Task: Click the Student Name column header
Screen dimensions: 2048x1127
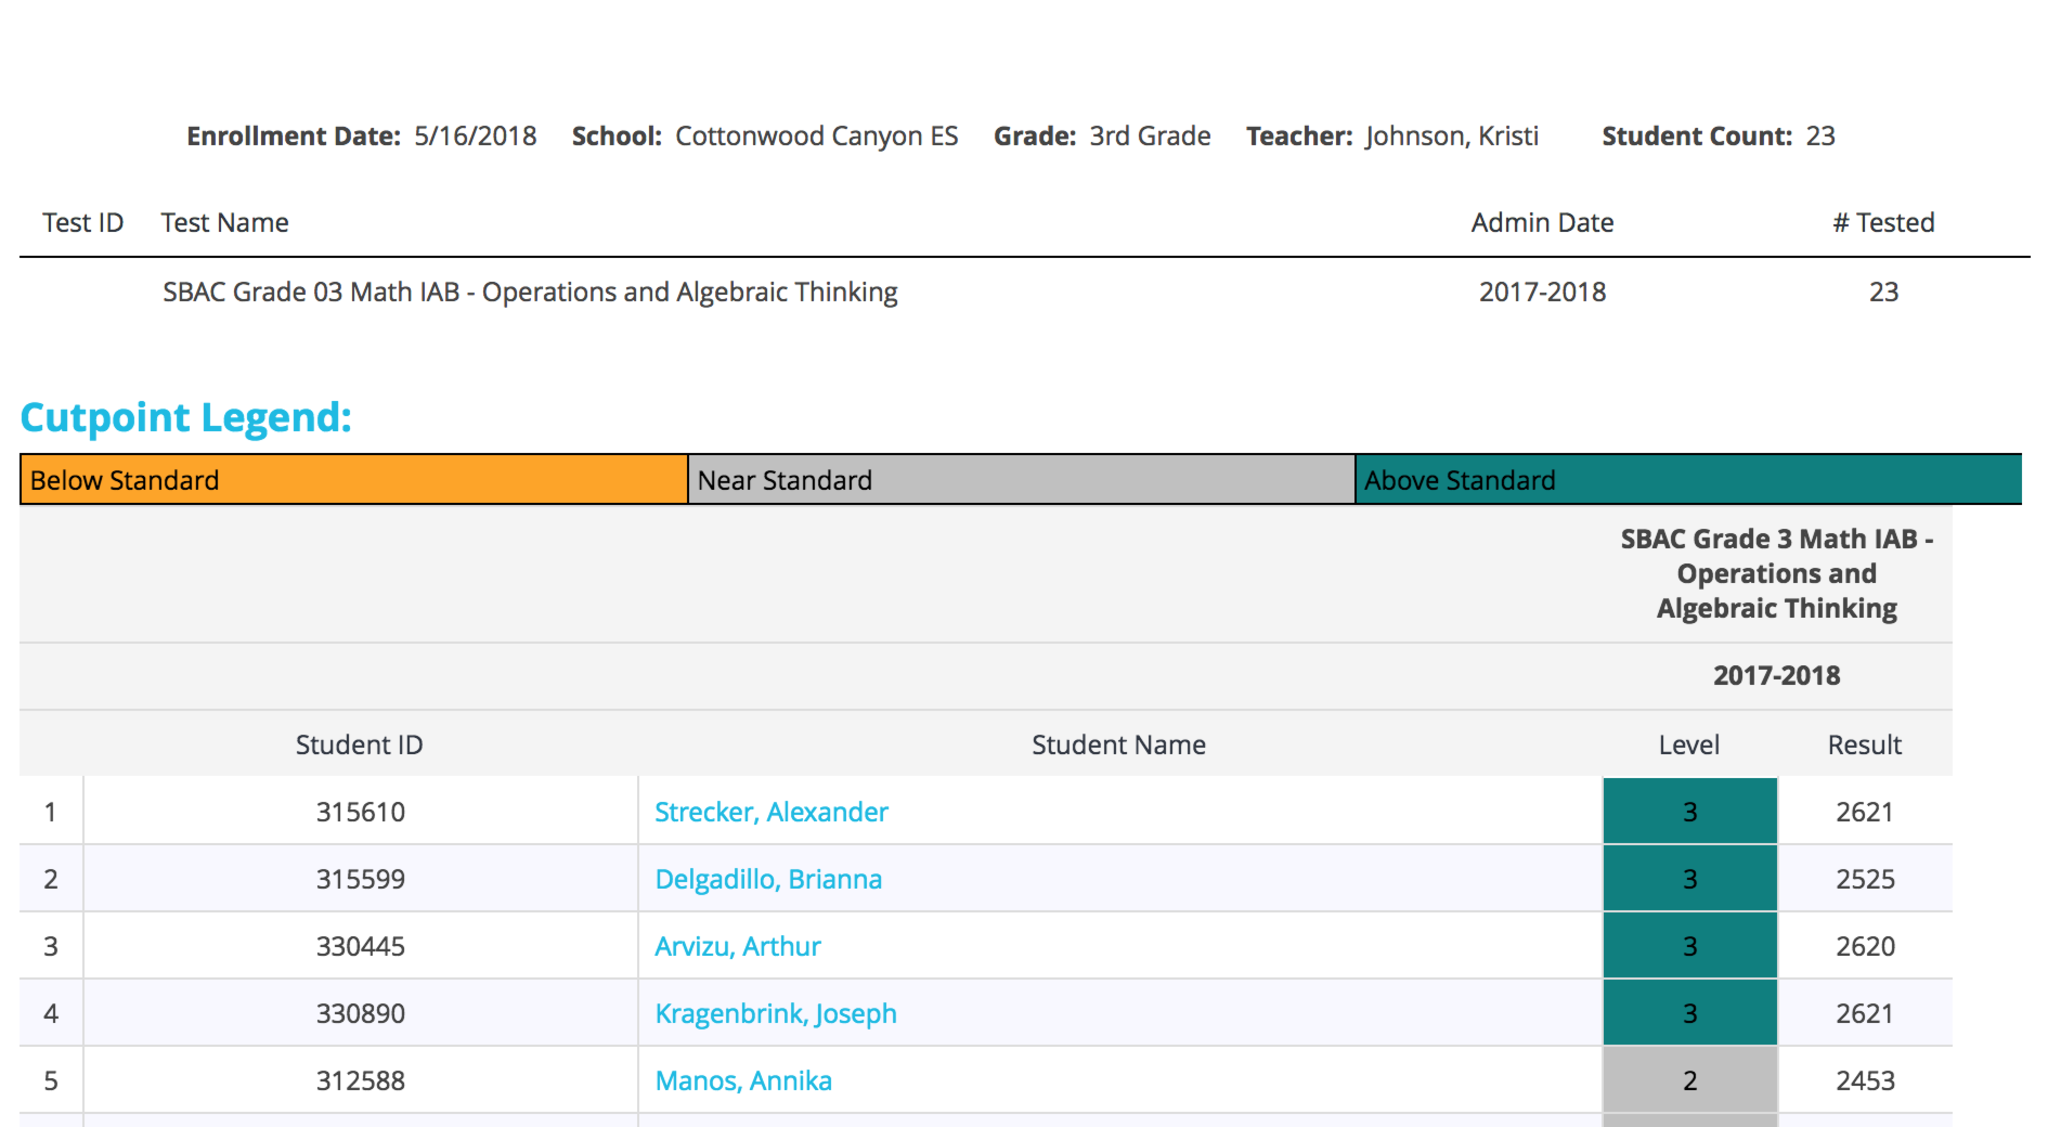Action: [x=1118, y=744]
